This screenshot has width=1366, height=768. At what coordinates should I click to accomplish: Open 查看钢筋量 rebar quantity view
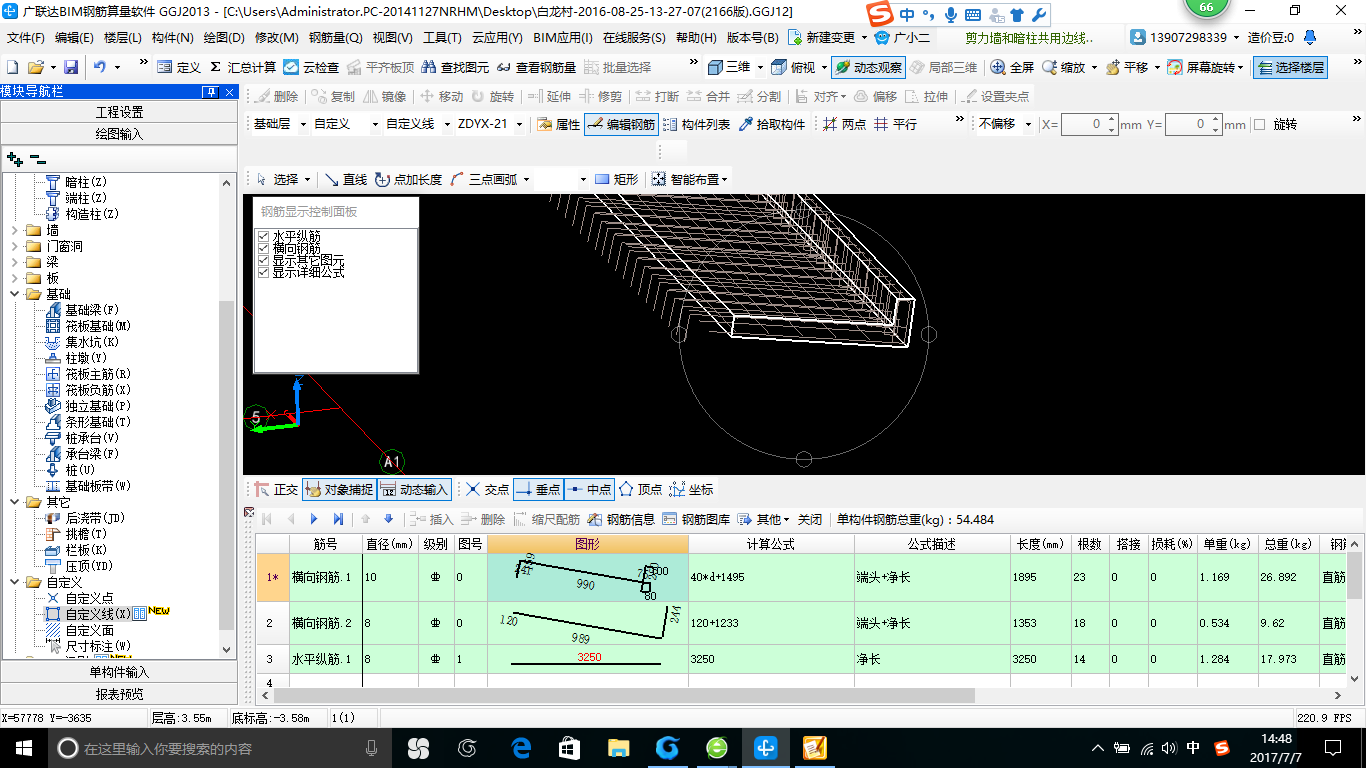click(x=536, y=67)
